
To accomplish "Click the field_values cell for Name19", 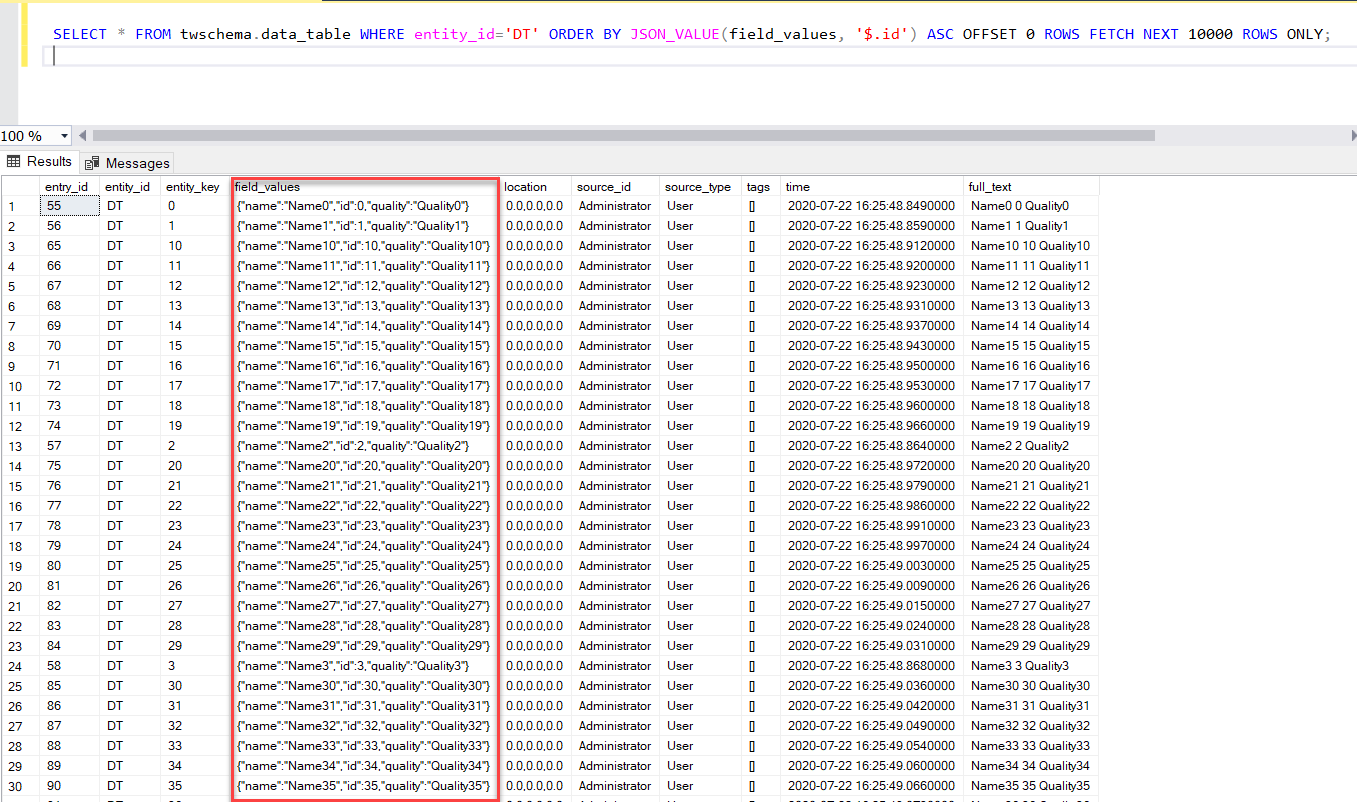I will (365, 426).
